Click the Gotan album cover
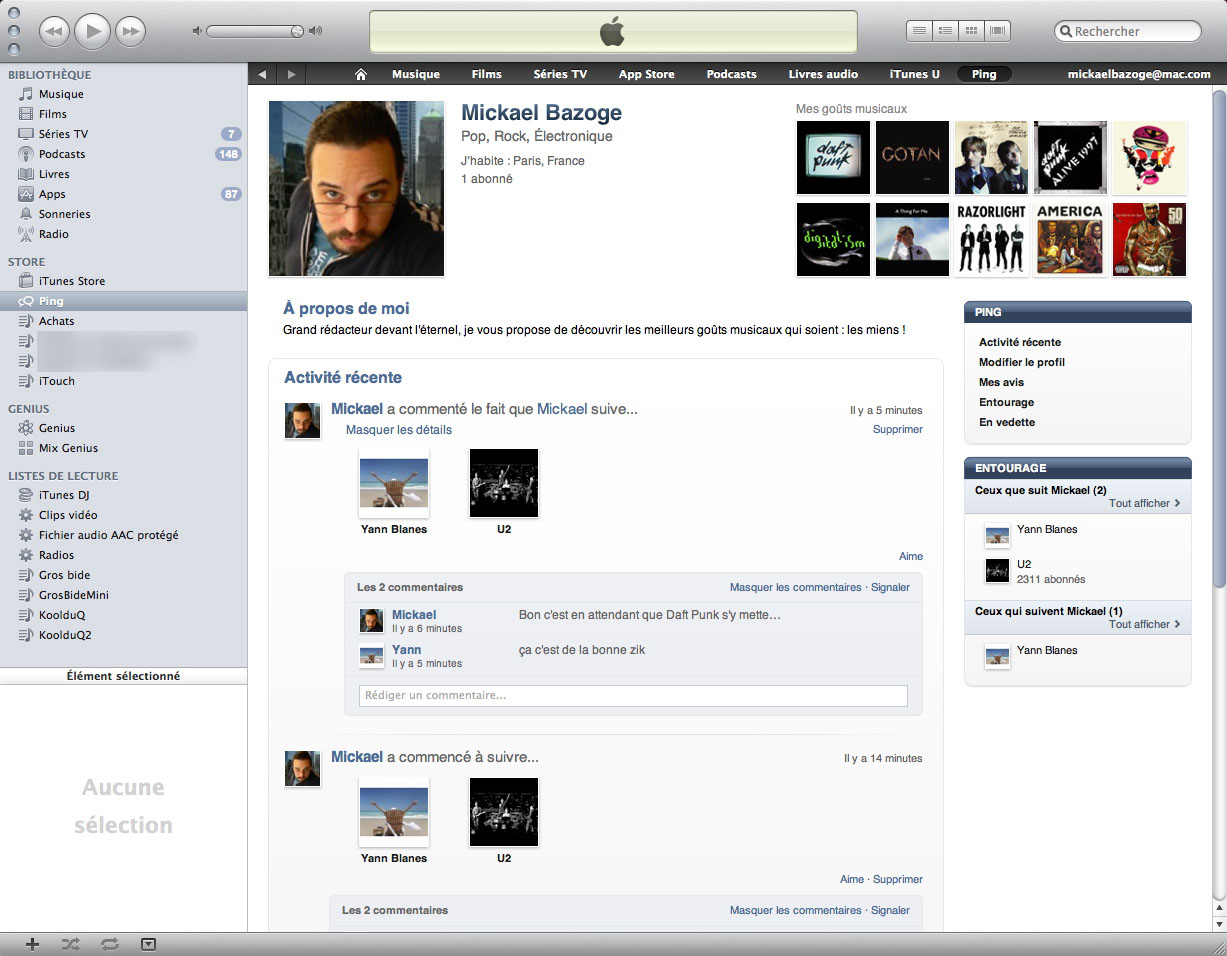 [912, 157]
